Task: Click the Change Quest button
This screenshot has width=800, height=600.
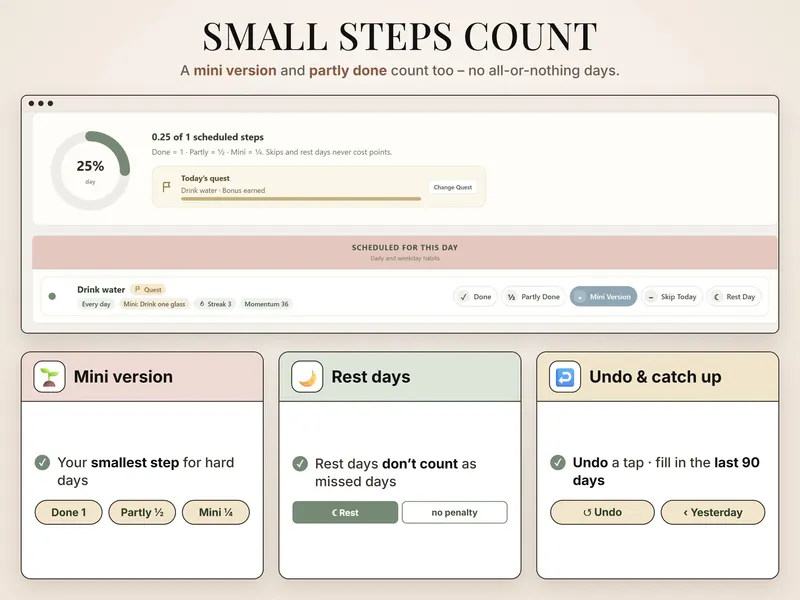Action: point(453,187)
